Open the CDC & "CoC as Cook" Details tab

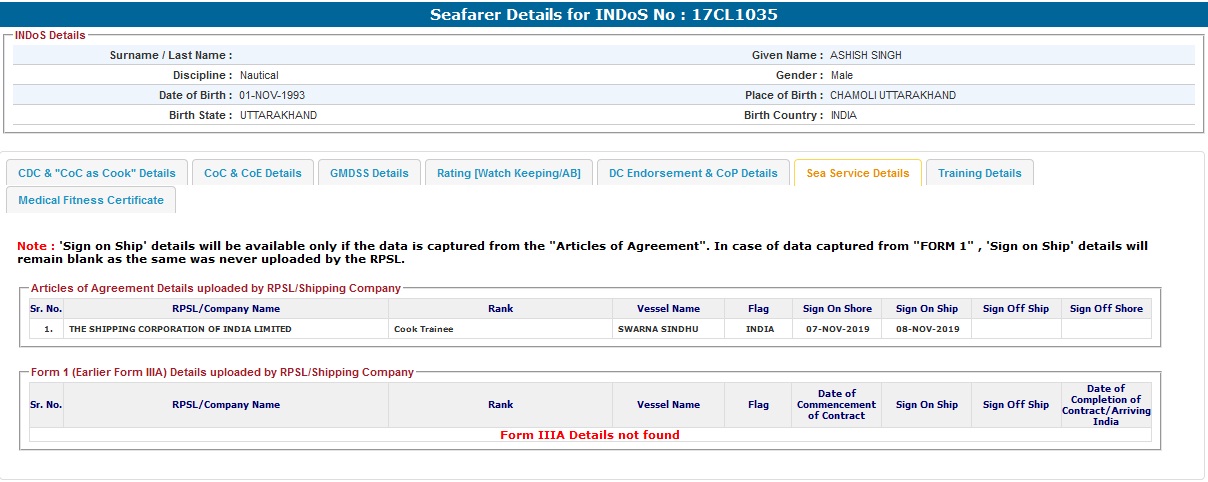[x=96, y=173]
